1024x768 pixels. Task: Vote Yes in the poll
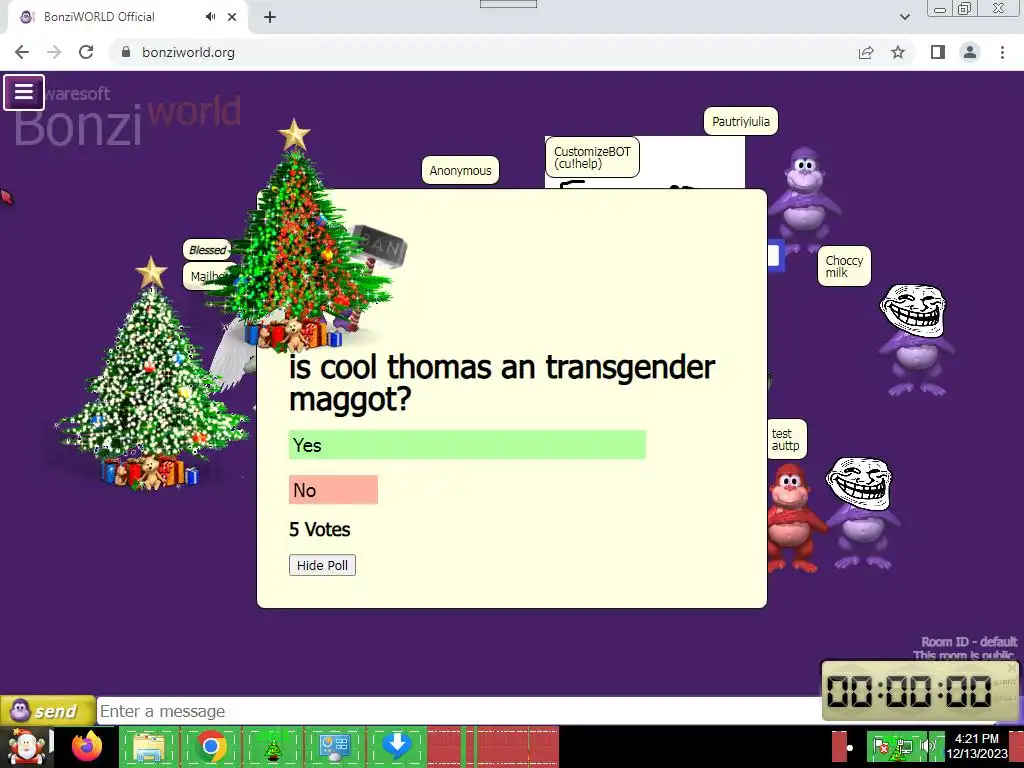pos(467,445)
